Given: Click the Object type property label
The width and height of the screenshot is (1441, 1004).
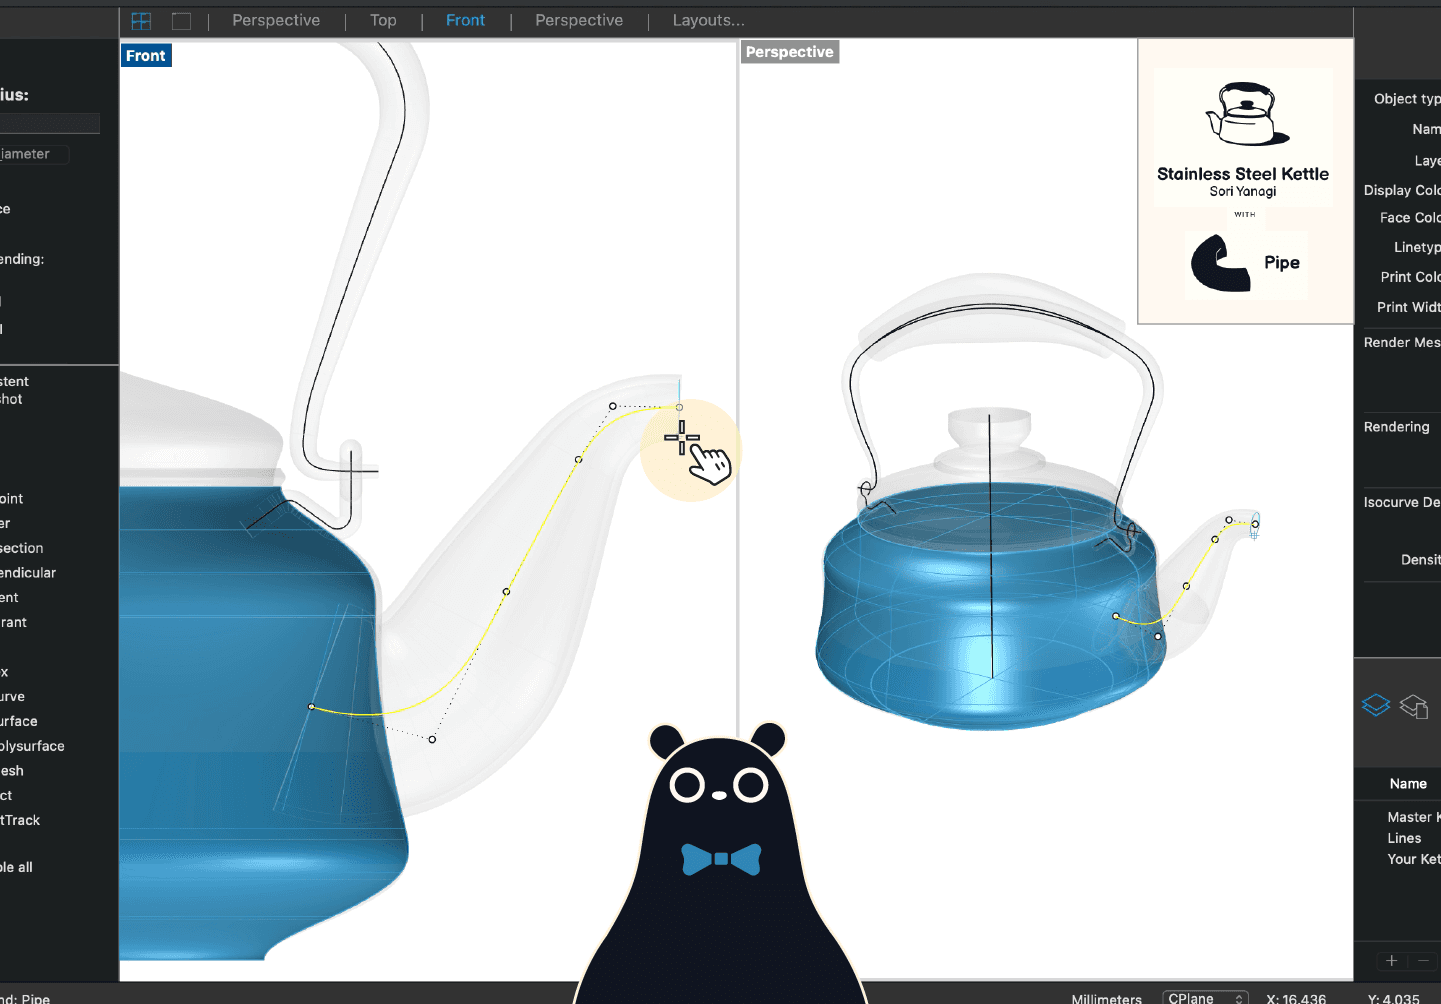Looking at the screenshot, I should (x=1407, y=98).
